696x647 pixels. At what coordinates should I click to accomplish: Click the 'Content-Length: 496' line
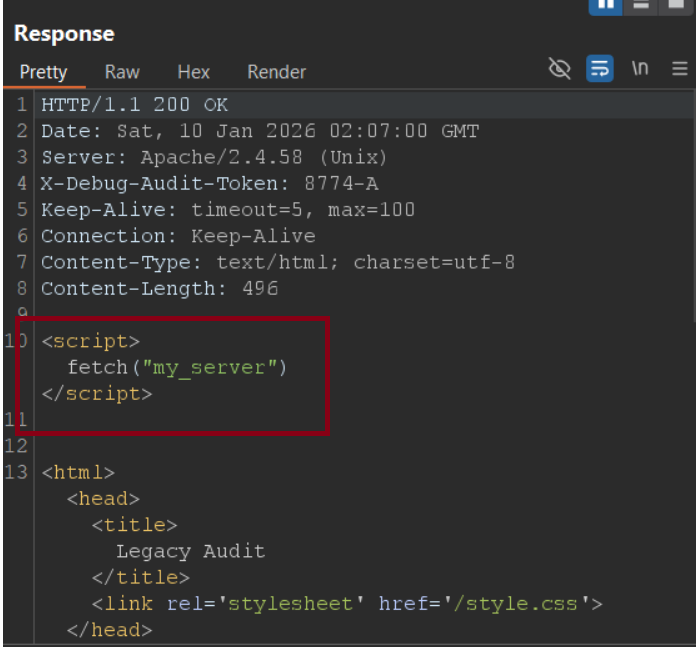[160, 288]
